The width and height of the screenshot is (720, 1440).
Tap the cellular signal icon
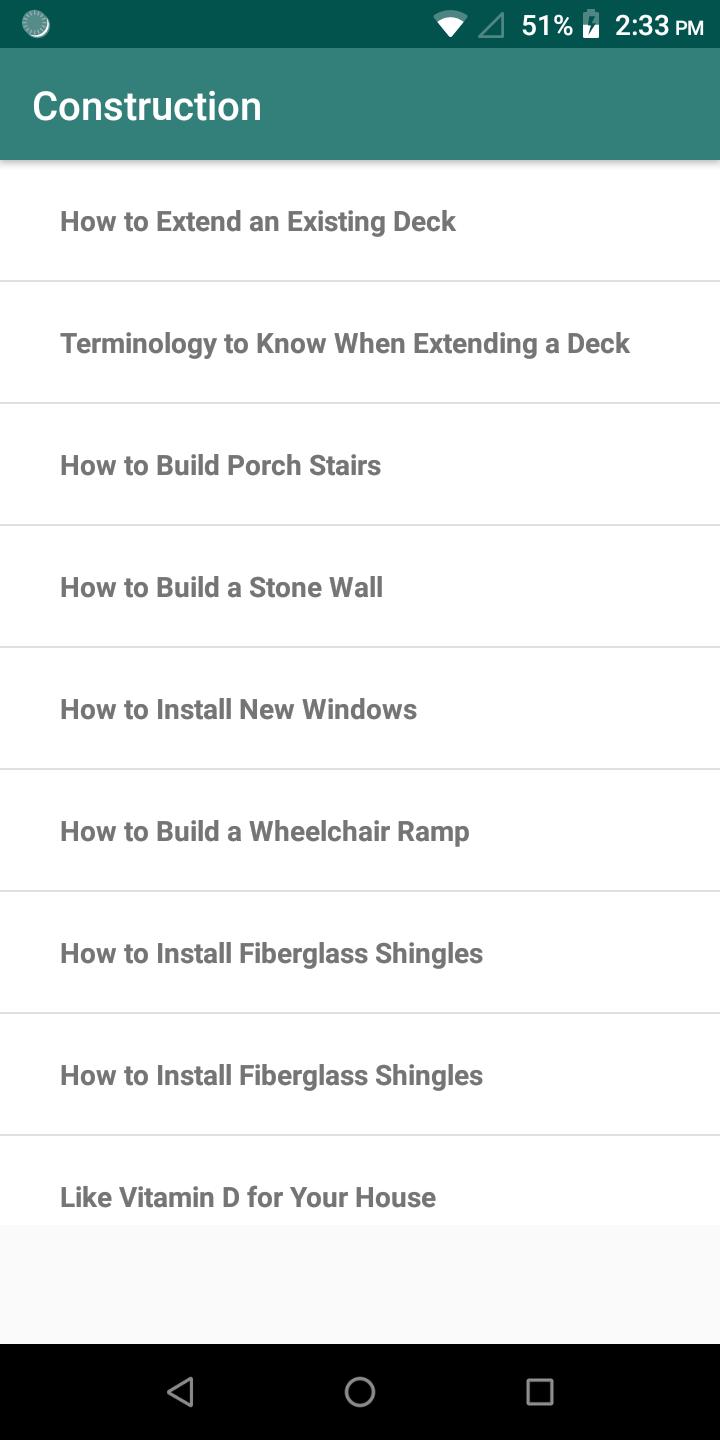491,24
